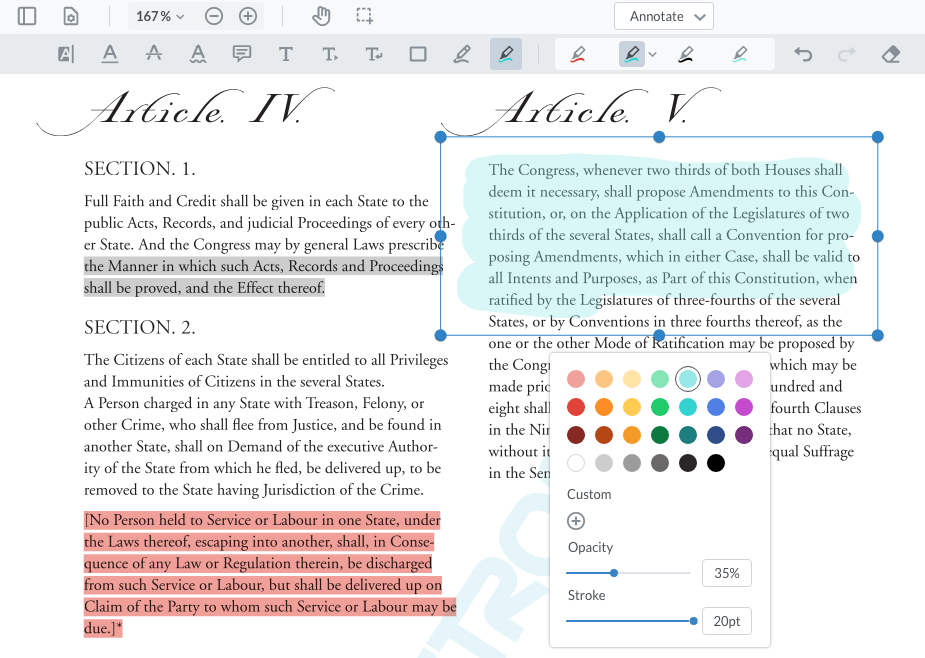This screenshot has height=658, width=925.
Task: Open document view settings icon
Action: 71,16
